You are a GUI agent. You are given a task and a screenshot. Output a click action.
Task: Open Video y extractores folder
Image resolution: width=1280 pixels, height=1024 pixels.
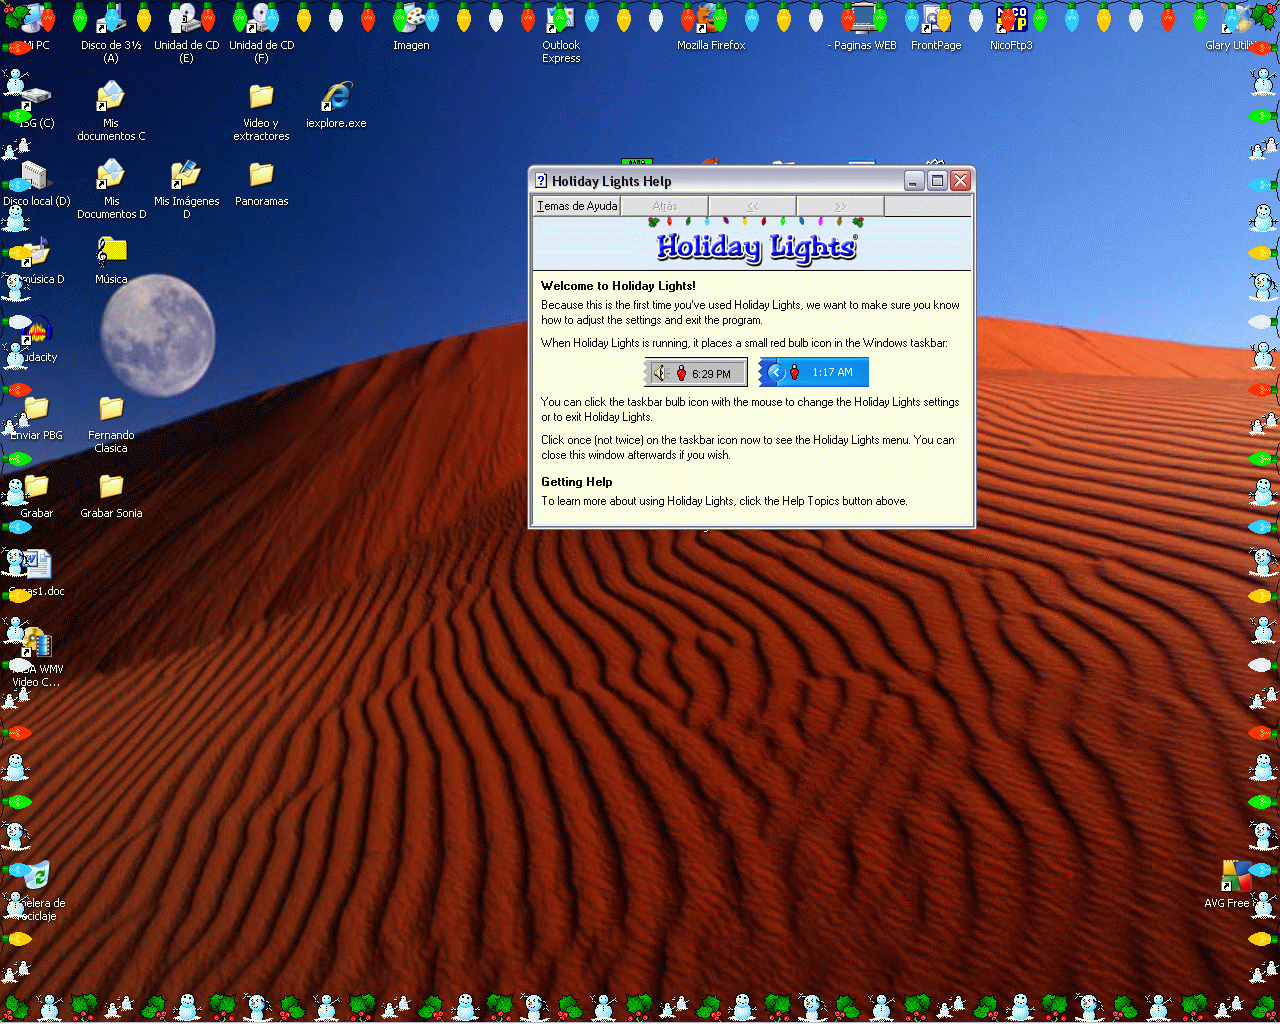pos(261,96)
